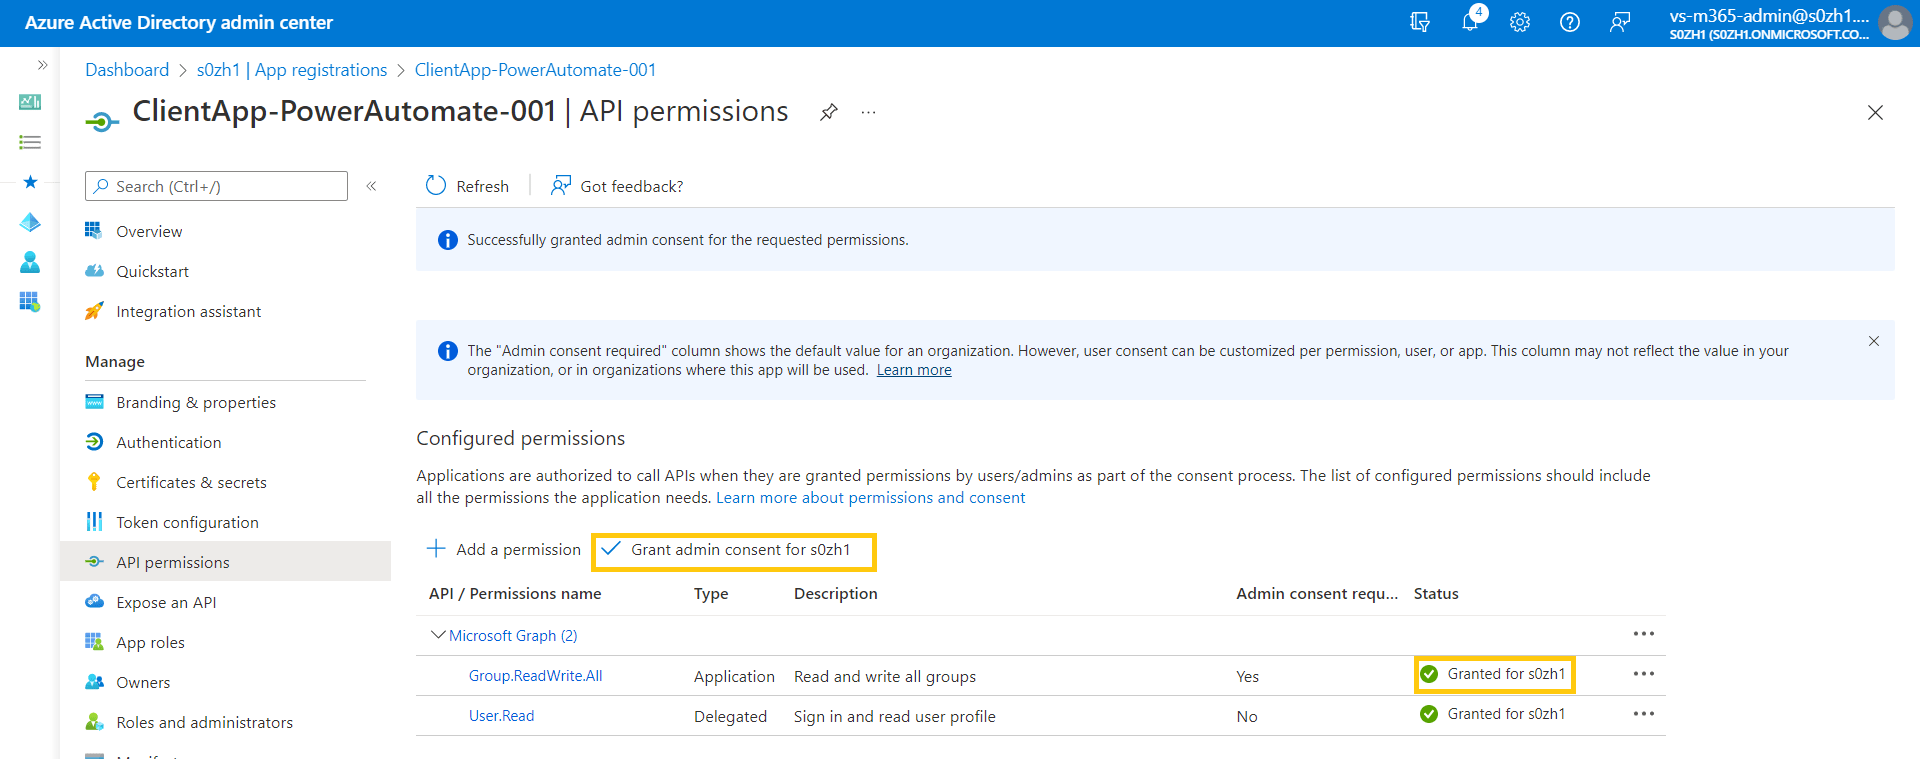Open Overview in sidebar

pos(149,231)
